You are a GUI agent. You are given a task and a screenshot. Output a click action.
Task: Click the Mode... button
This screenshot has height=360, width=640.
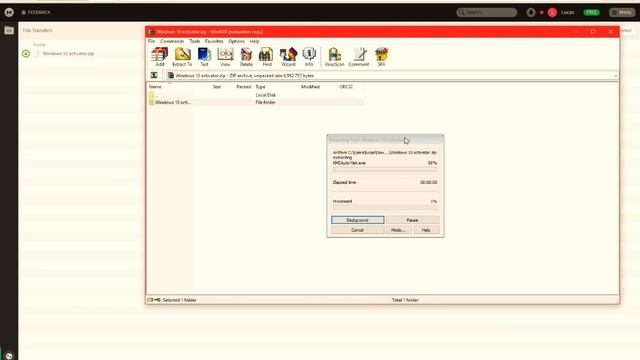coord(398,230)
